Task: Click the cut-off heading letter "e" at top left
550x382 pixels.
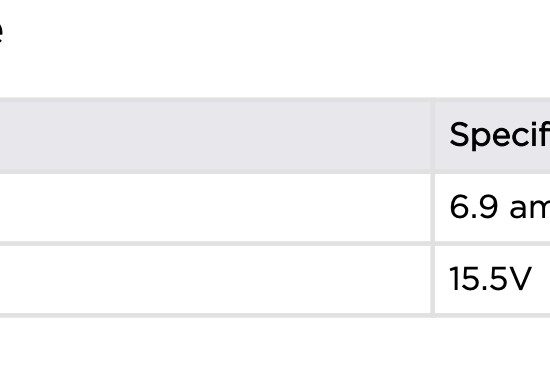Action: [1, 33]
